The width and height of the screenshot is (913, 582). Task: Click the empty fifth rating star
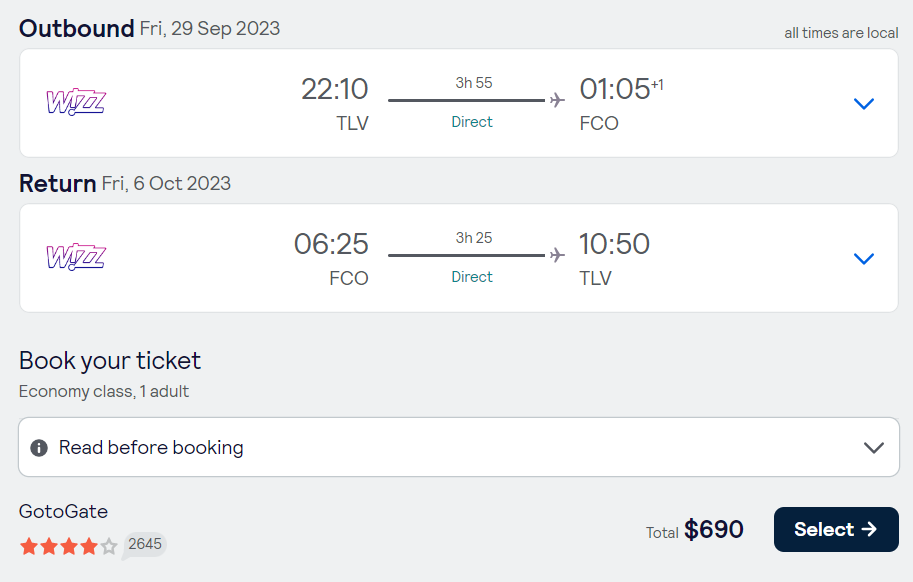pyautogui.click(x=109, y=546)
